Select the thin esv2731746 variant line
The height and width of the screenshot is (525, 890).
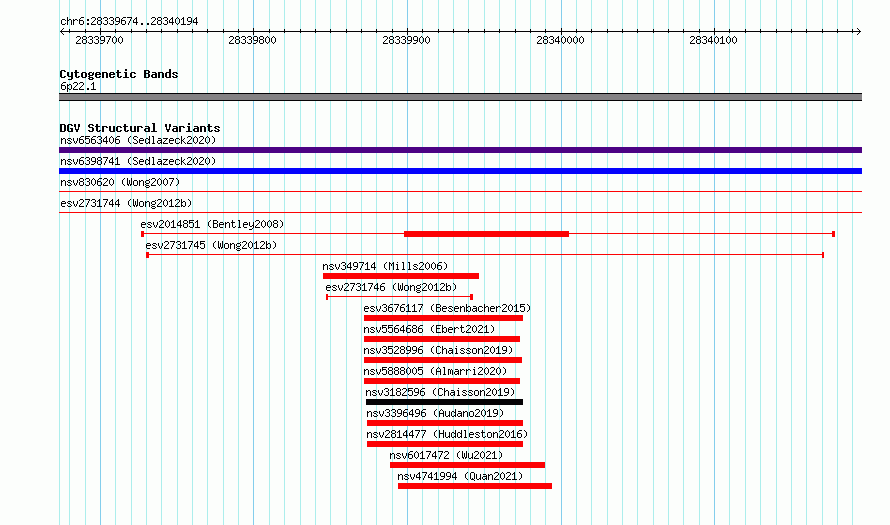(400, 297)
